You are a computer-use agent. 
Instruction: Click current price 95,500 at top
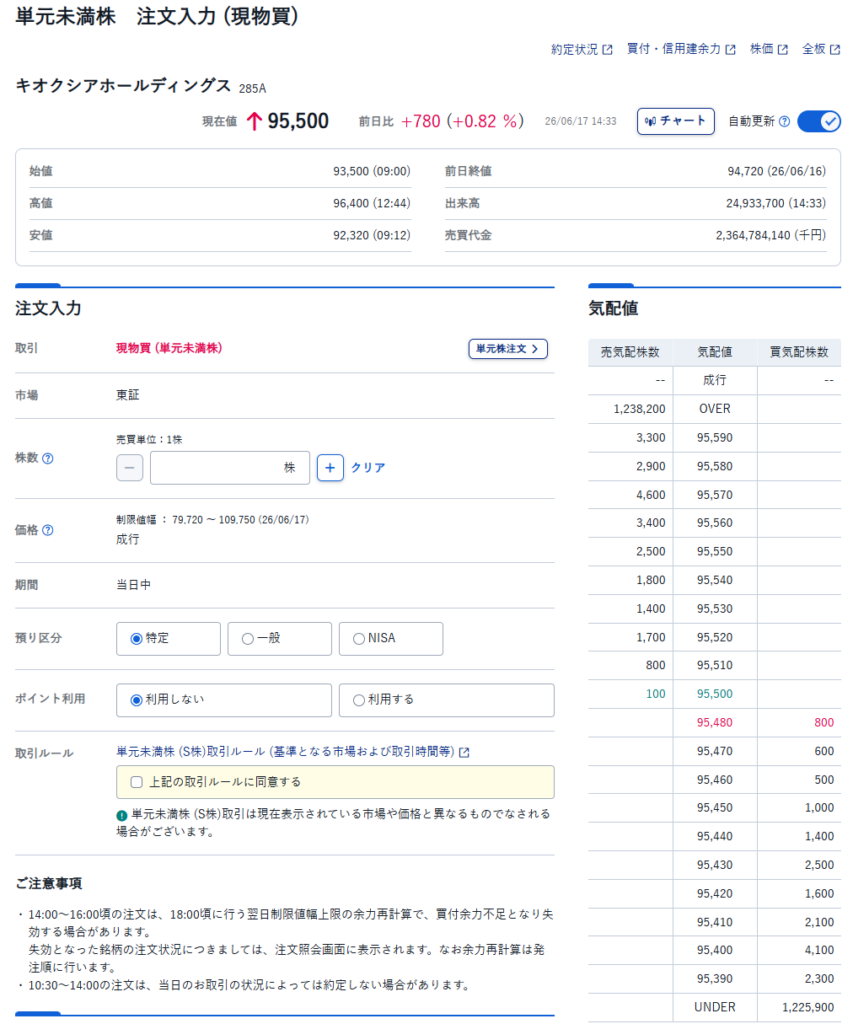(298, 121)
